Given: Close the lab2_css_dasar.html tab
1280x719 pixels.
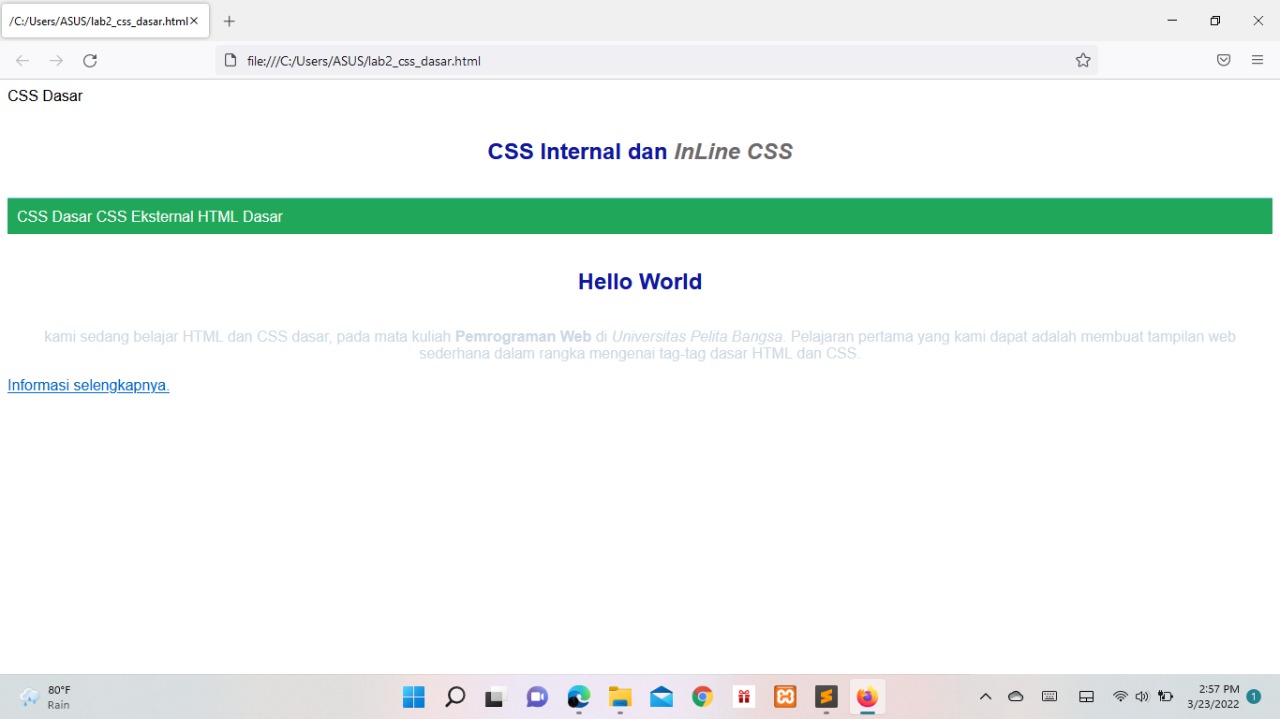Looking at the screenshot, I should pyautogui.click(x=194, y=21).
